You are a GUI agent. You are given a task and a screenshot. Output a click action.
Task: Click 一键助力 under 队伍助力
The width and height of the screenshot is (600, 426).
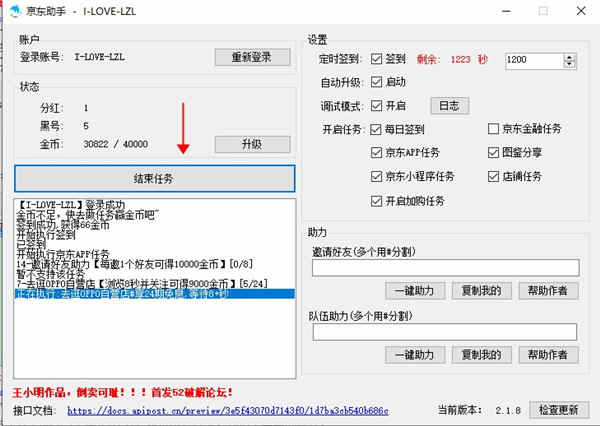pyautogui.click(x=415, y=355)
